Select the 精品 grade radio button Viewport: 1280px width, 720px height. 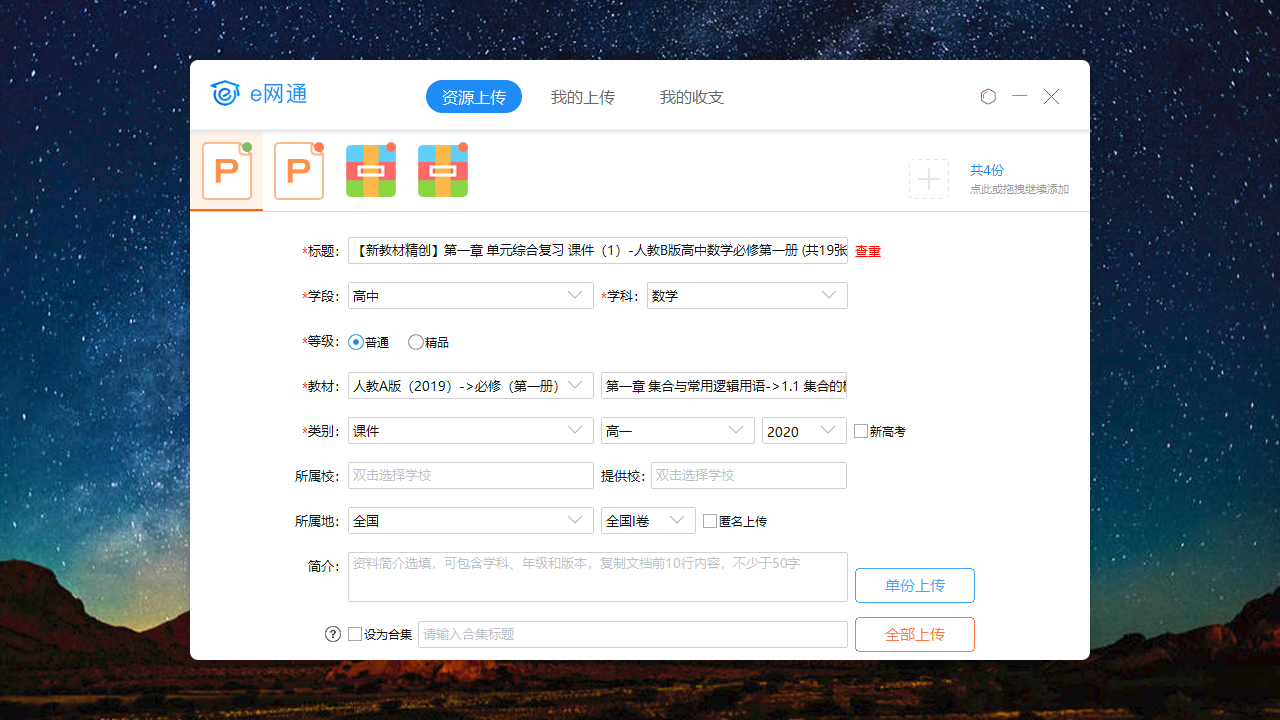point(416,342)
